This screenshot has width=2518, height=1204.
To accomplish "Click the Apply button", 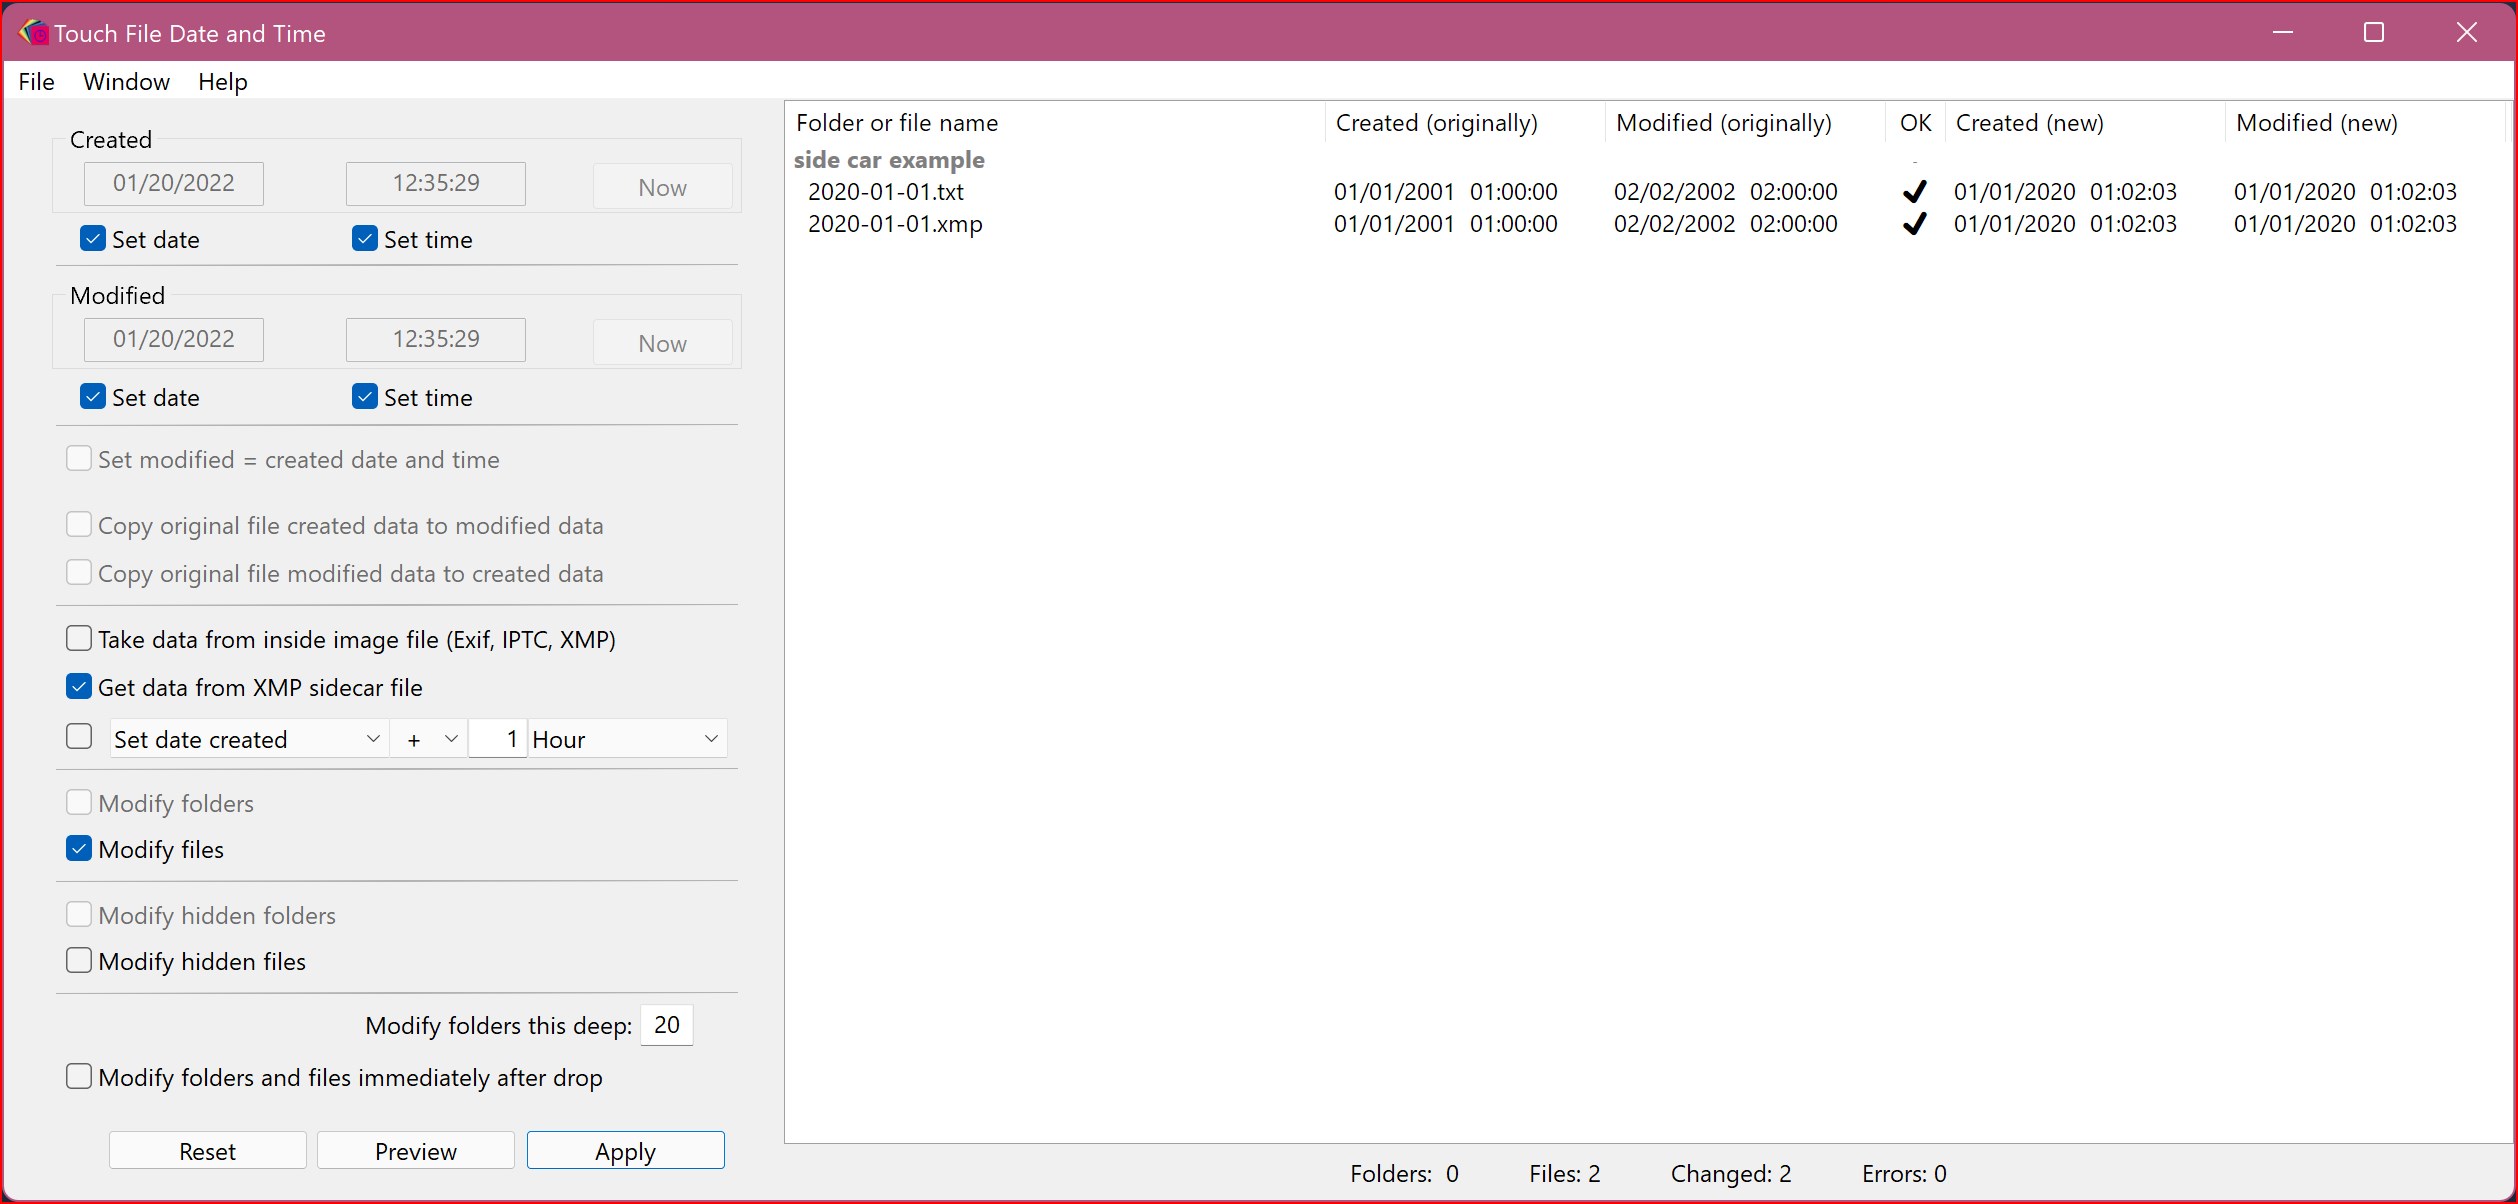I will click(625, 1150).
